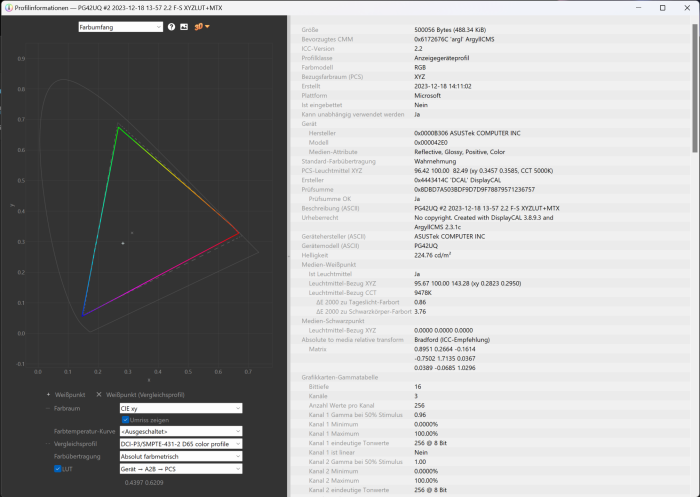Click the Urheberrecht No copyright text
The width and height of the screenshot is (700, 497).
pos(483,222)
